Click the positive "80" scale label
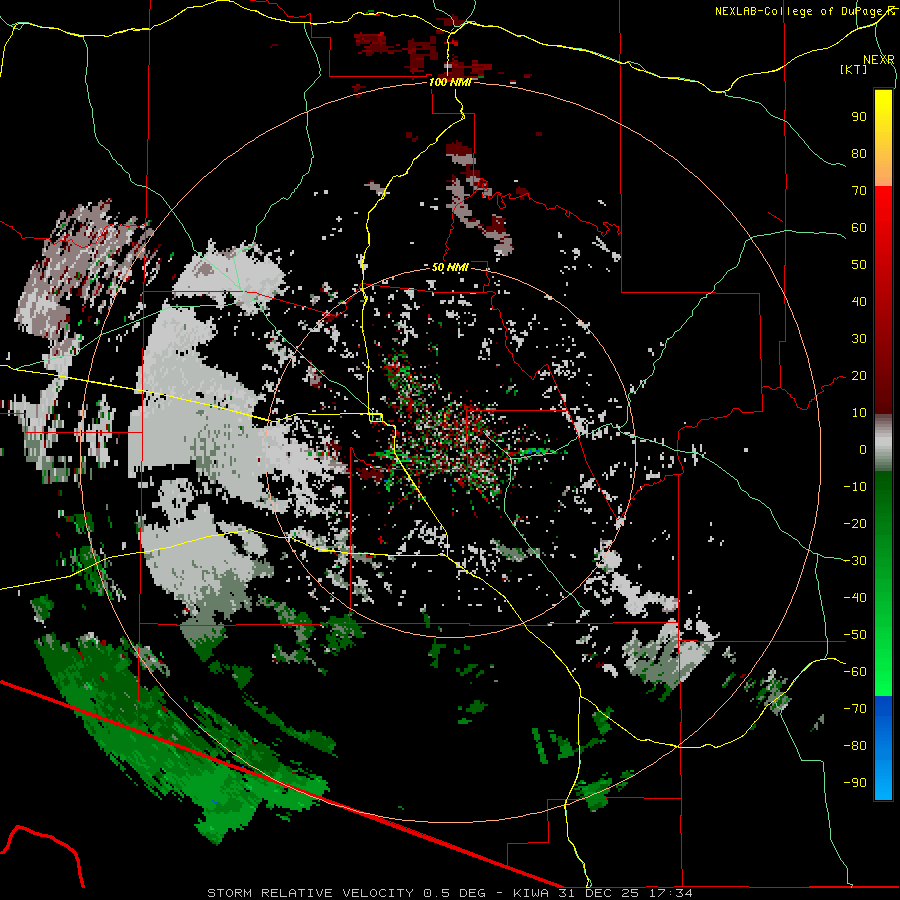This screenshot has height=900, width=900. pos(859,154)
